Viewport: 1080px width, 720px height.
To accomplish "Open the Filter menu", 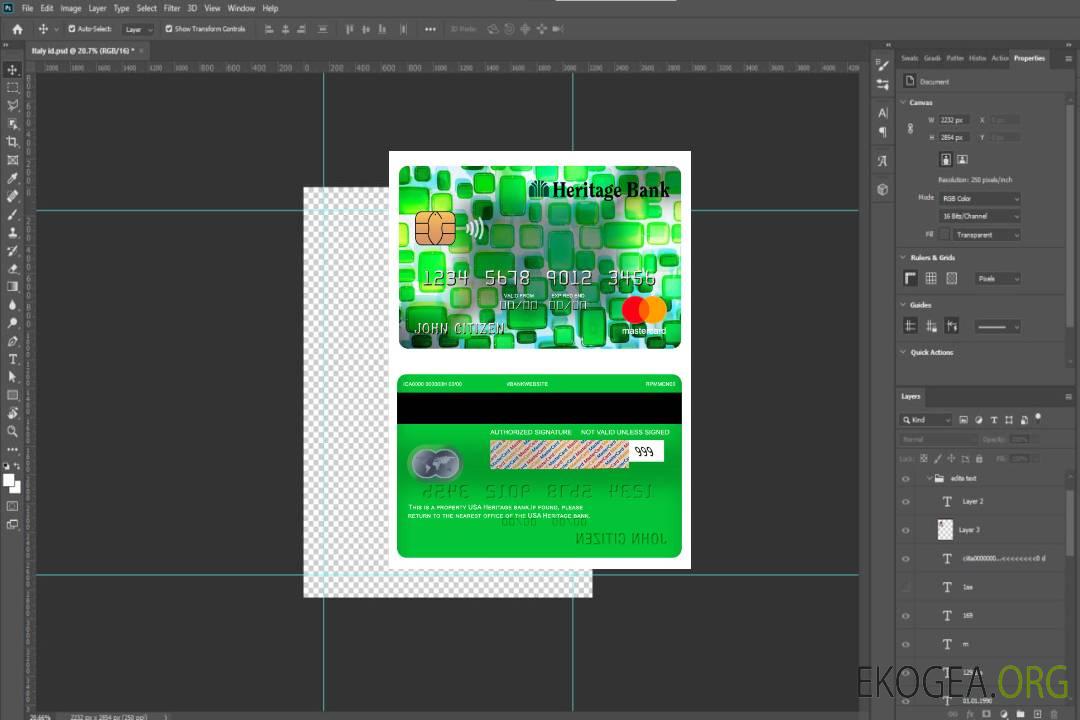I will point(172,8).
